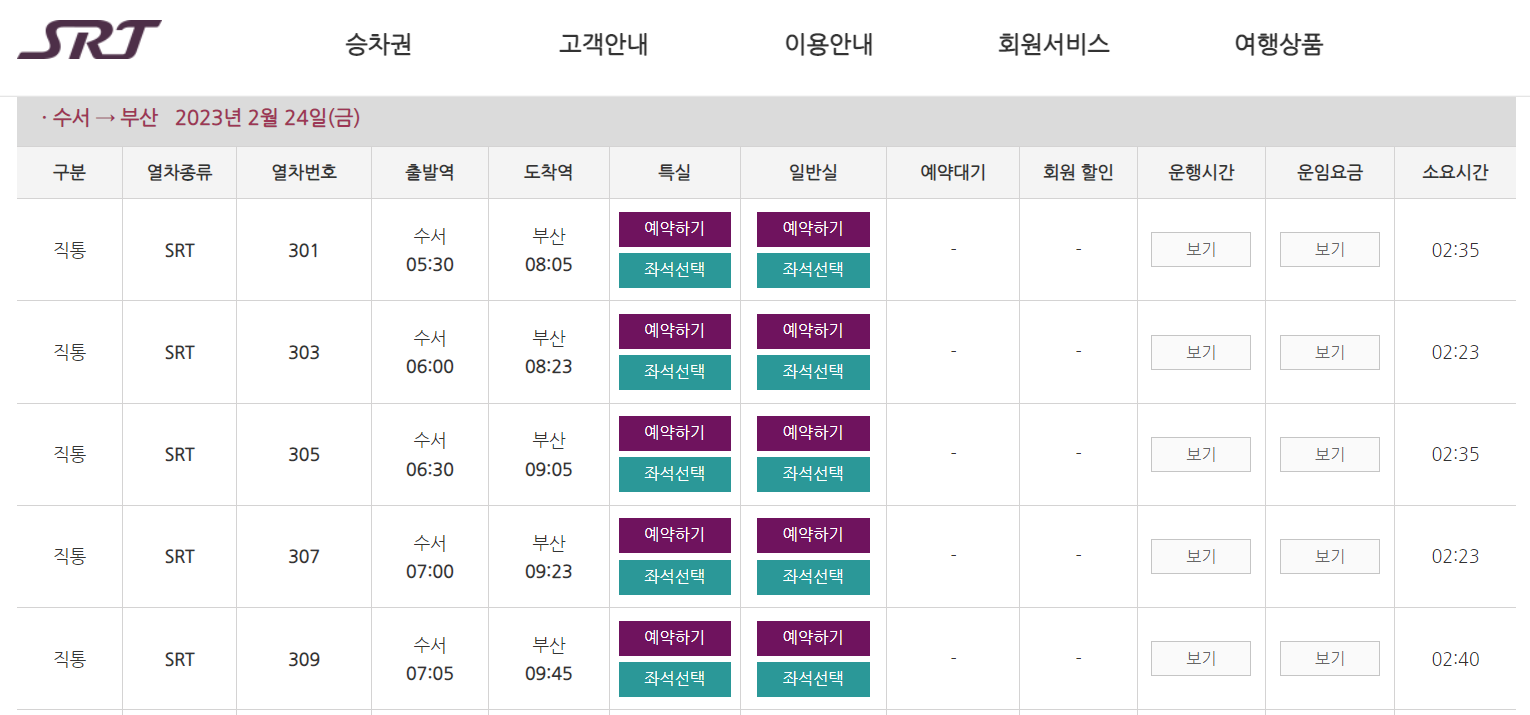Select seats for train 303 first class

pos(675,372)
